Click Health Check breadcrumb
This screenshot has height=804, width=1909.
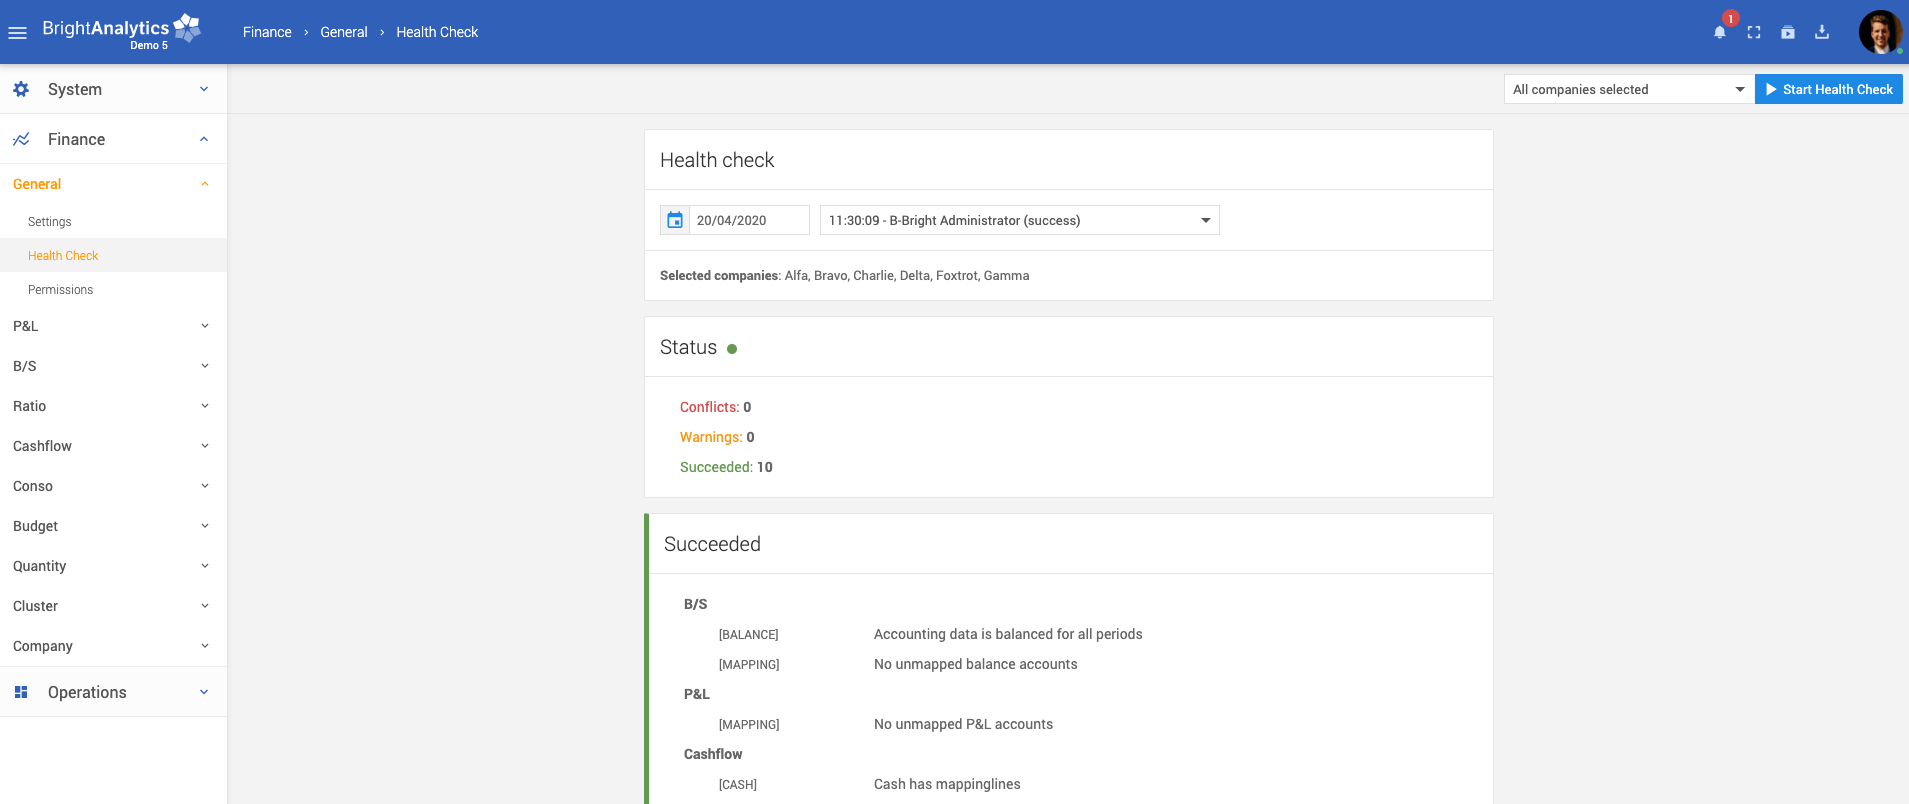click(x=437, y=32)
